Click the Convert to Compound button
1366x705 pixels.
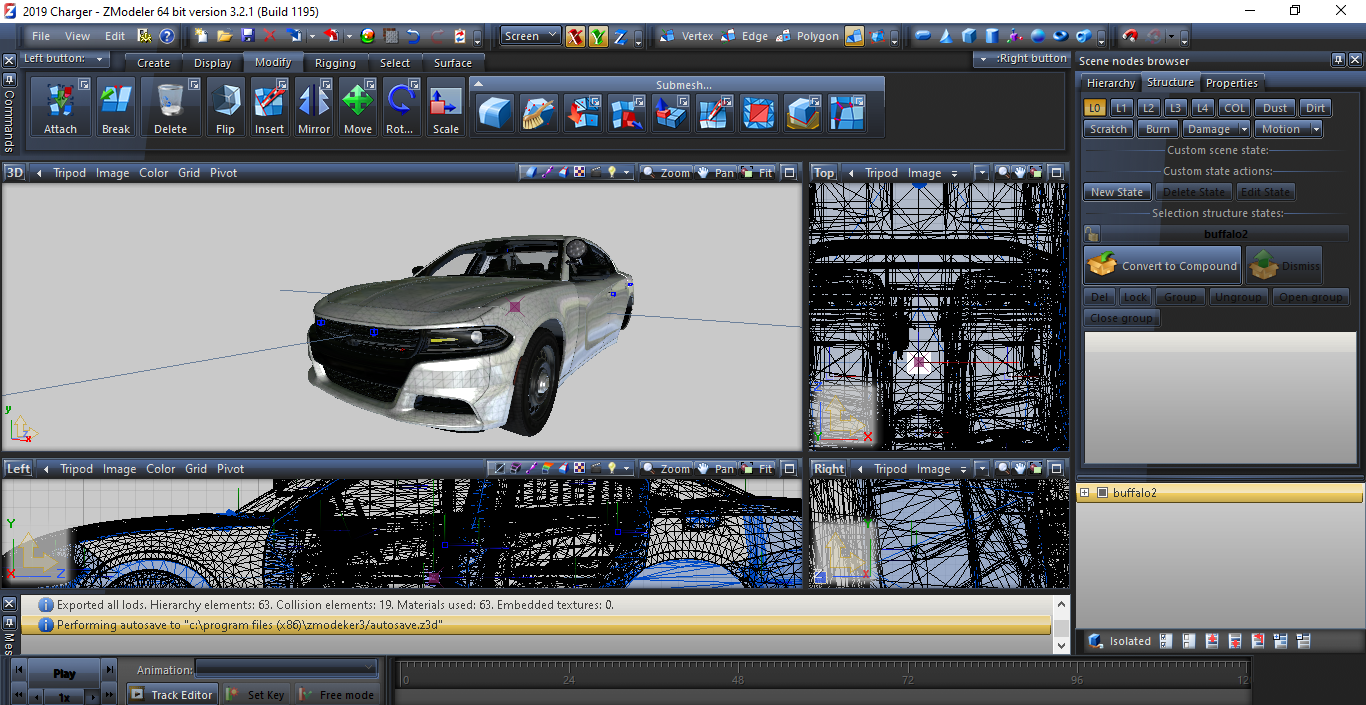coord(1163,266)
